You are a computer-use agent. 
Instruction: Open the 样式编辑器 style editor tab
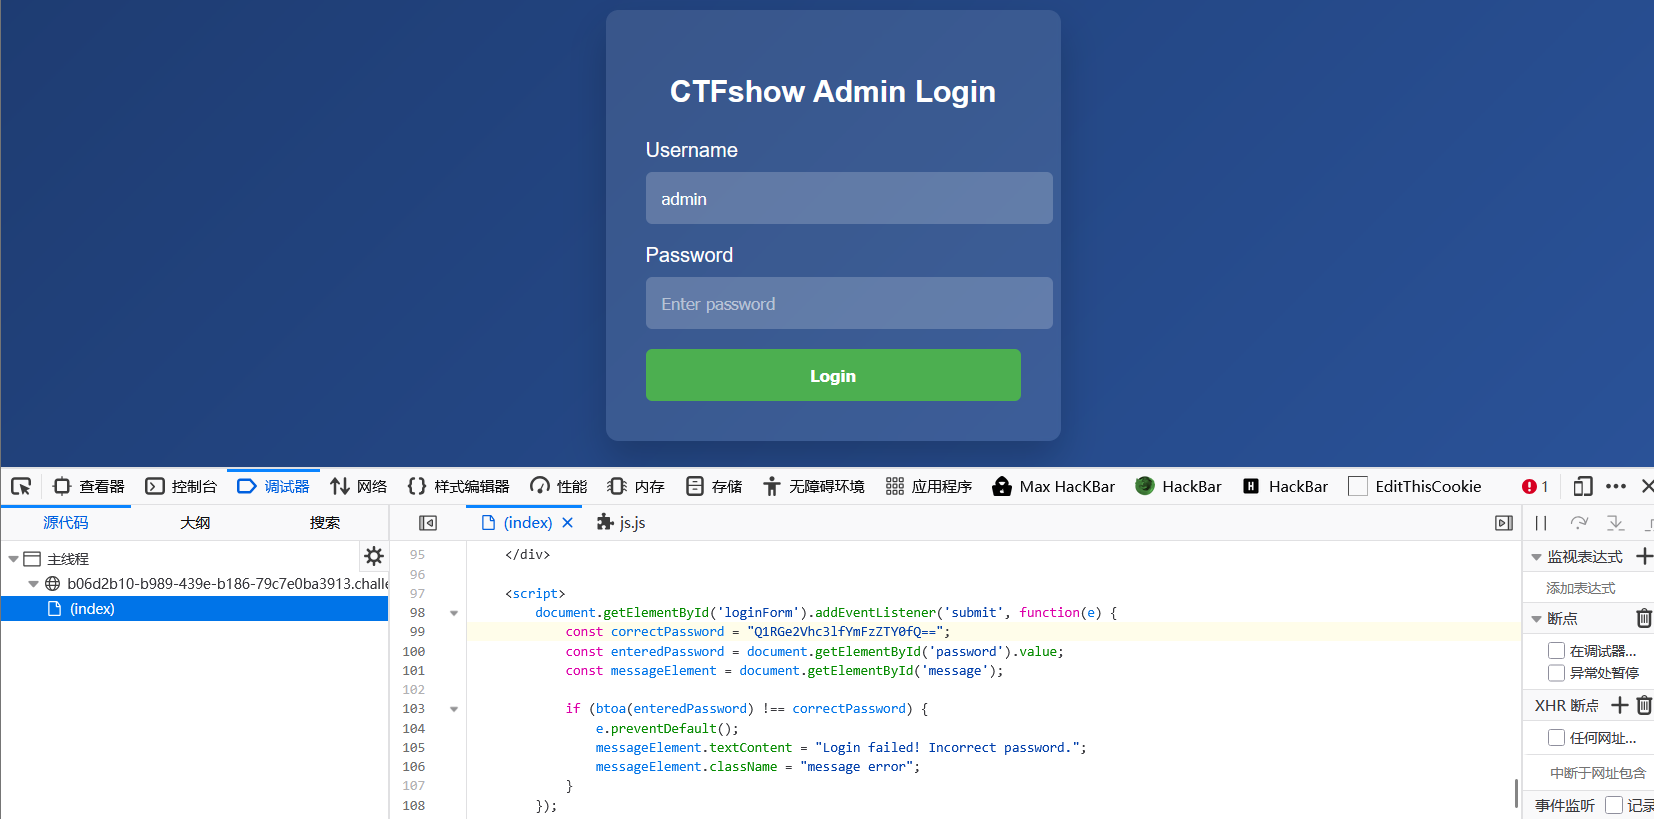[459, 486]
